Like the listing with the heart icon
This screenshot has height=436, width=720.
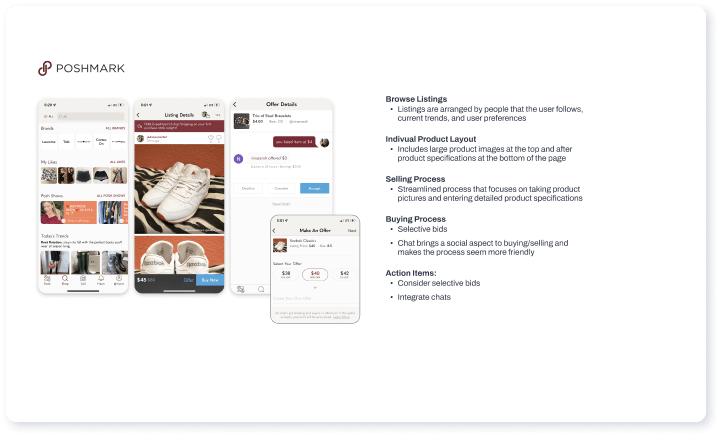(211, 138)
